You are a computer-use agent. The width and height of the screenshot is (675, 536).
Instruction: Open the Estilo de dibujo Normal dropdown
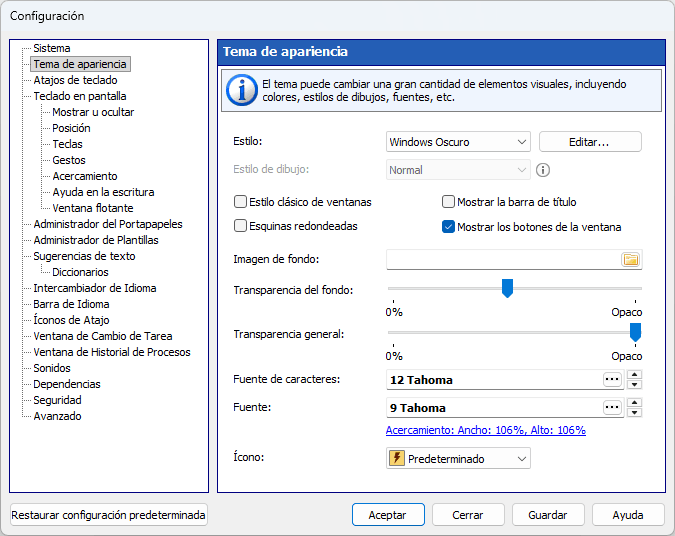click(x=458, y=170)
